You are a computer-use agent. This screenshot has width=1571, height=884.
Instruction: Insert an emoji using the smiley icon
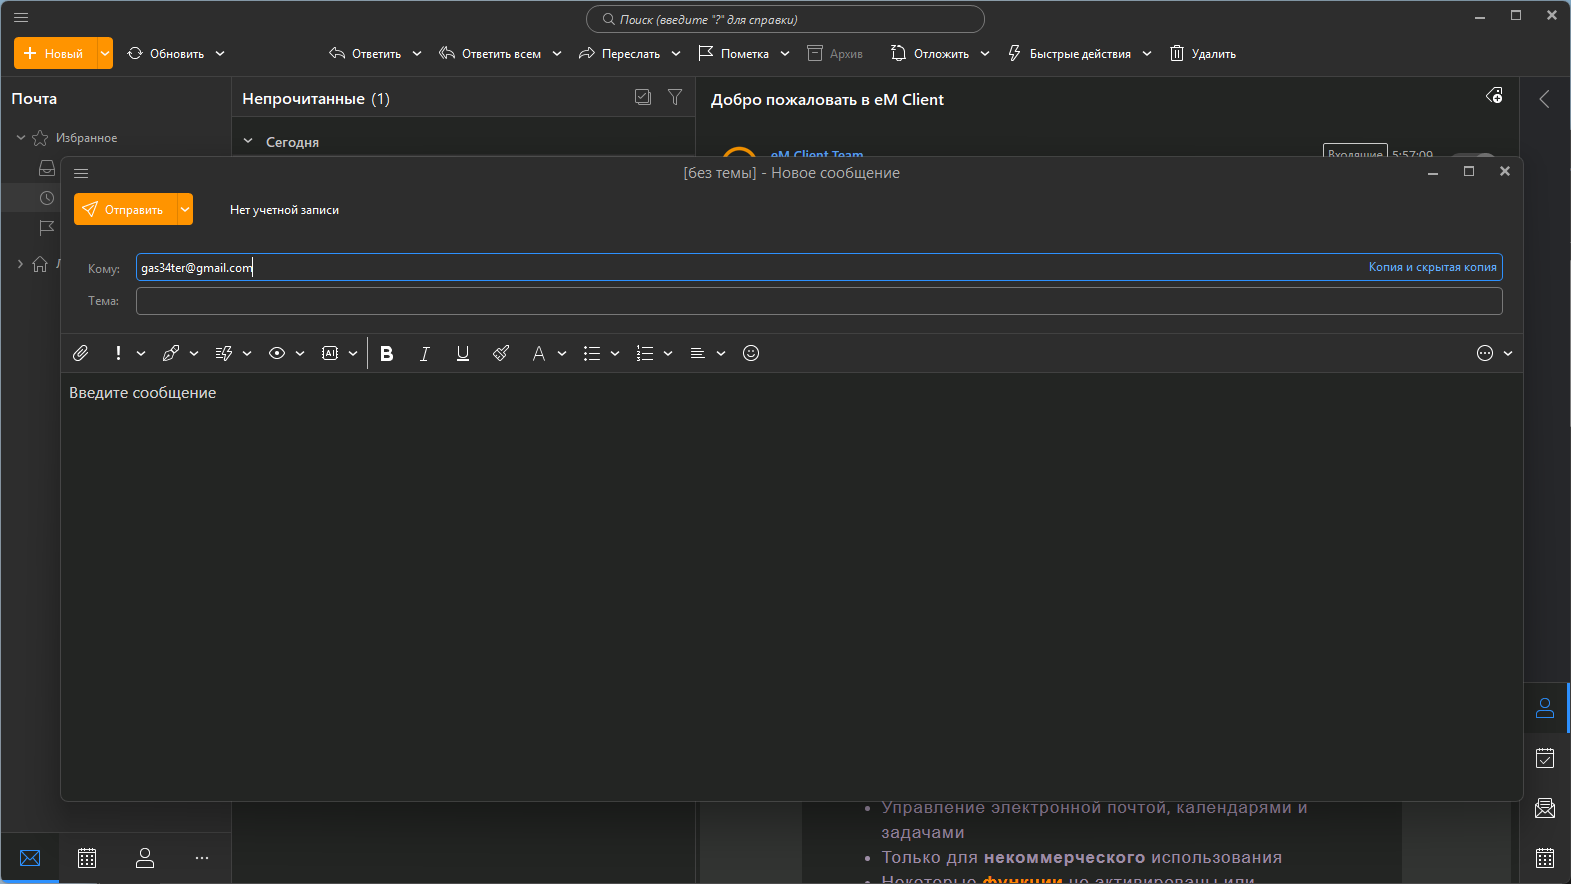click(751, 353)
